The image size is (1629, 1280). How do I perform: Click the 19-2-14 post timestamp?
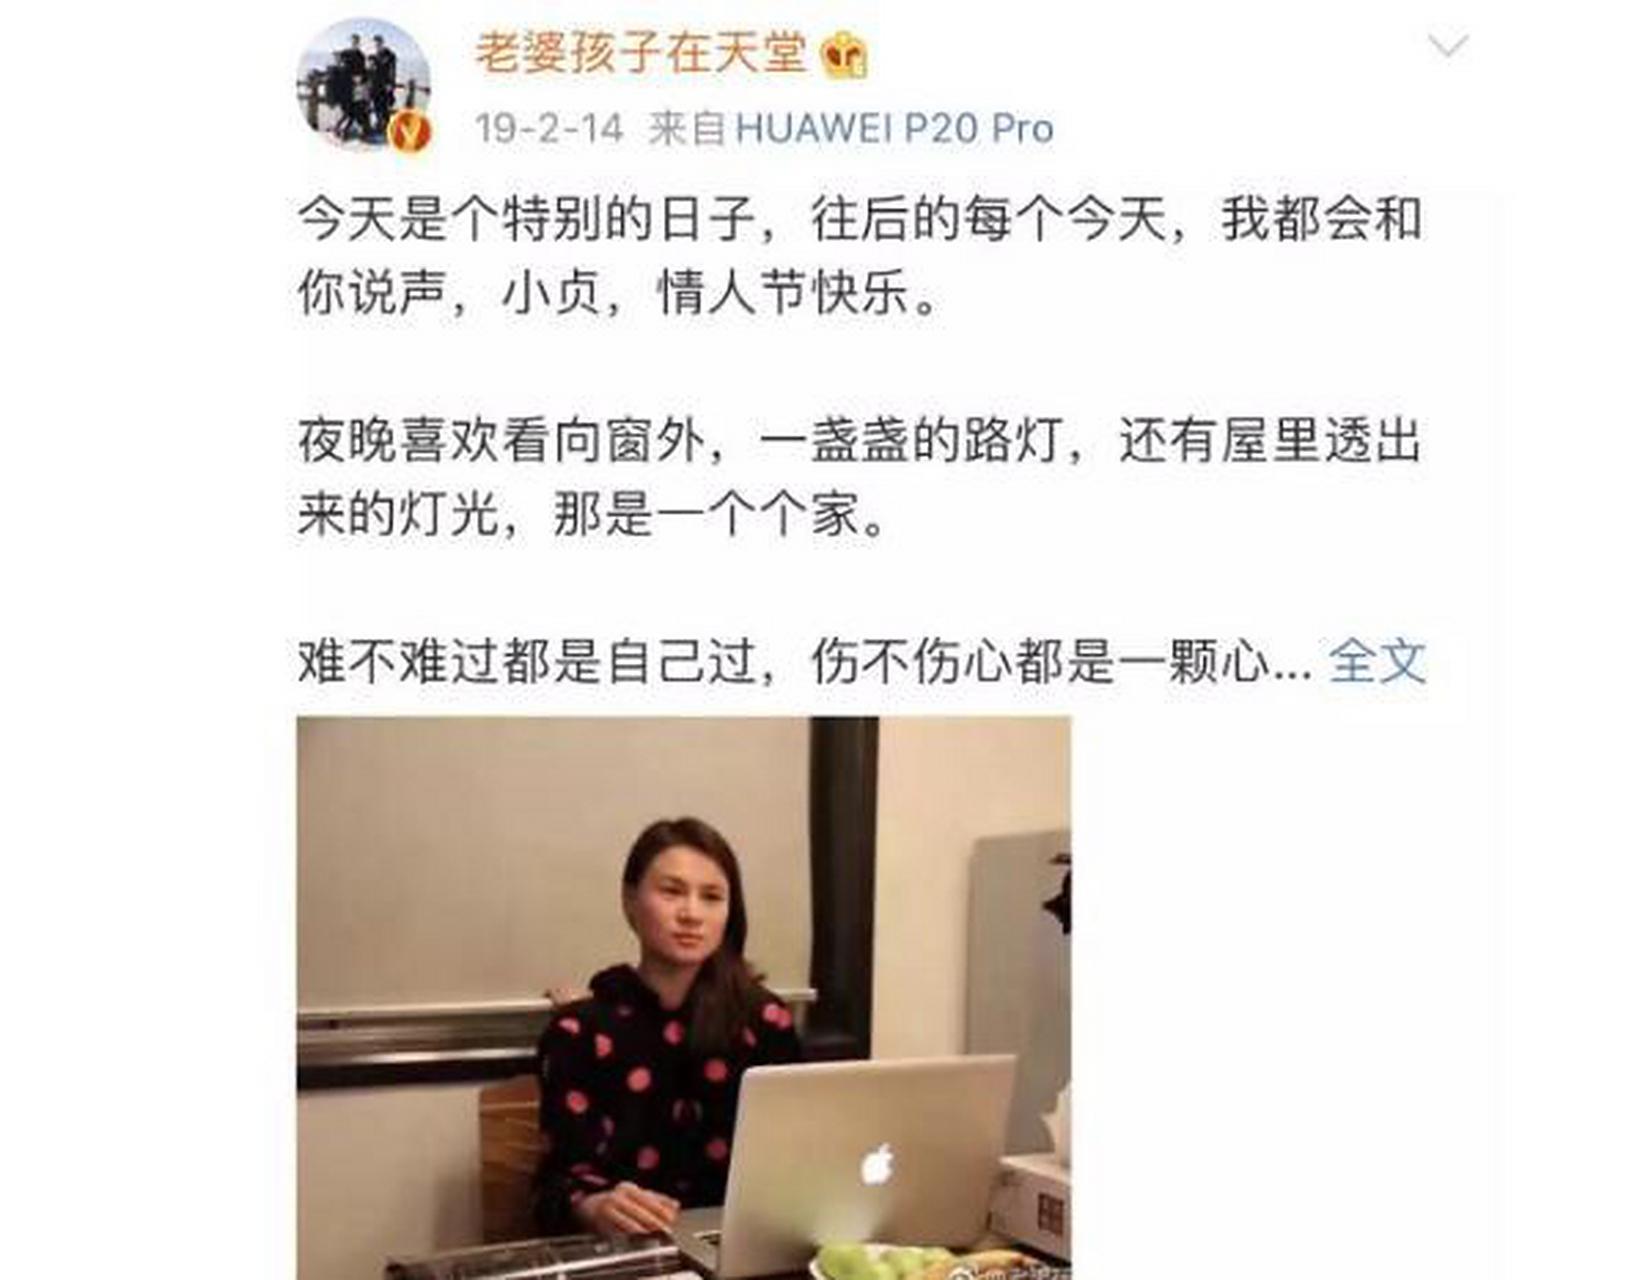[x=549, y=129]
